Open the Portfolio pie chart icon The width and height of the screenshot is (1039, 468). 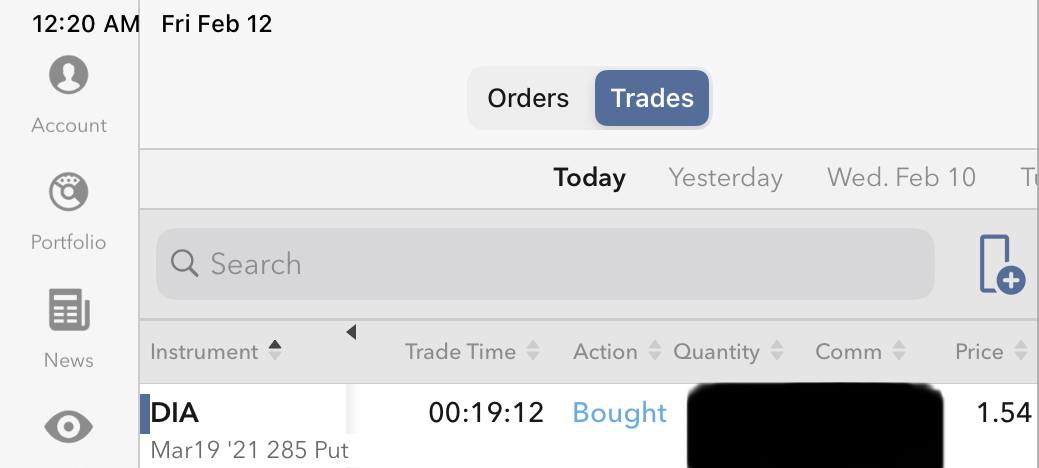tap(69, 192)
